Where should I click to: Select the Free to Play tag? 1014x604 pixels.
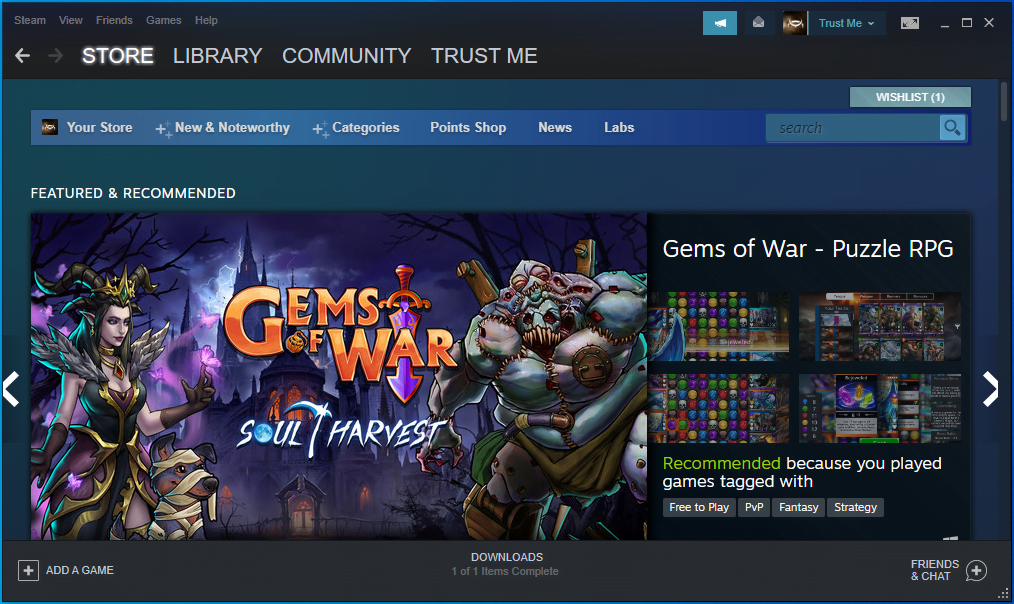tap(699, 508)
